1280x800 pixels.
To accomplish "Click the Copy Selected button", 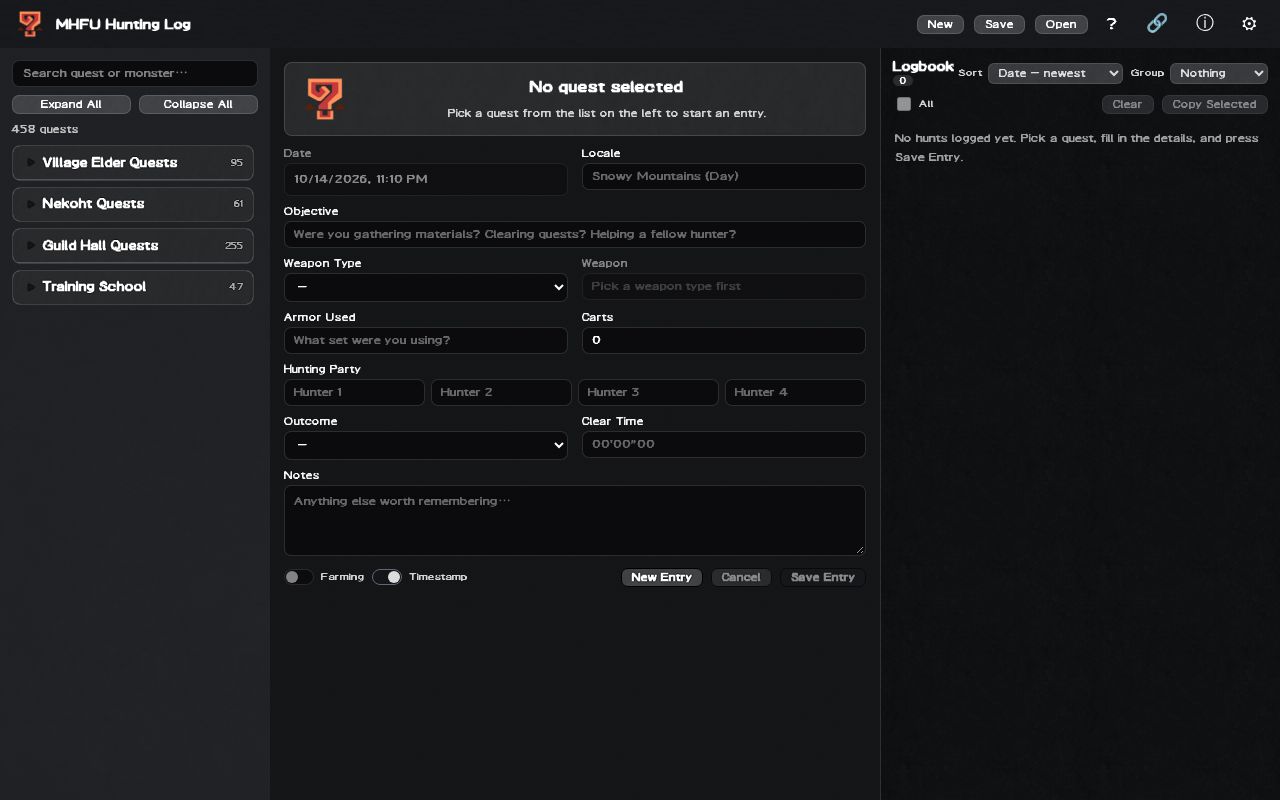I will 1215,104.
